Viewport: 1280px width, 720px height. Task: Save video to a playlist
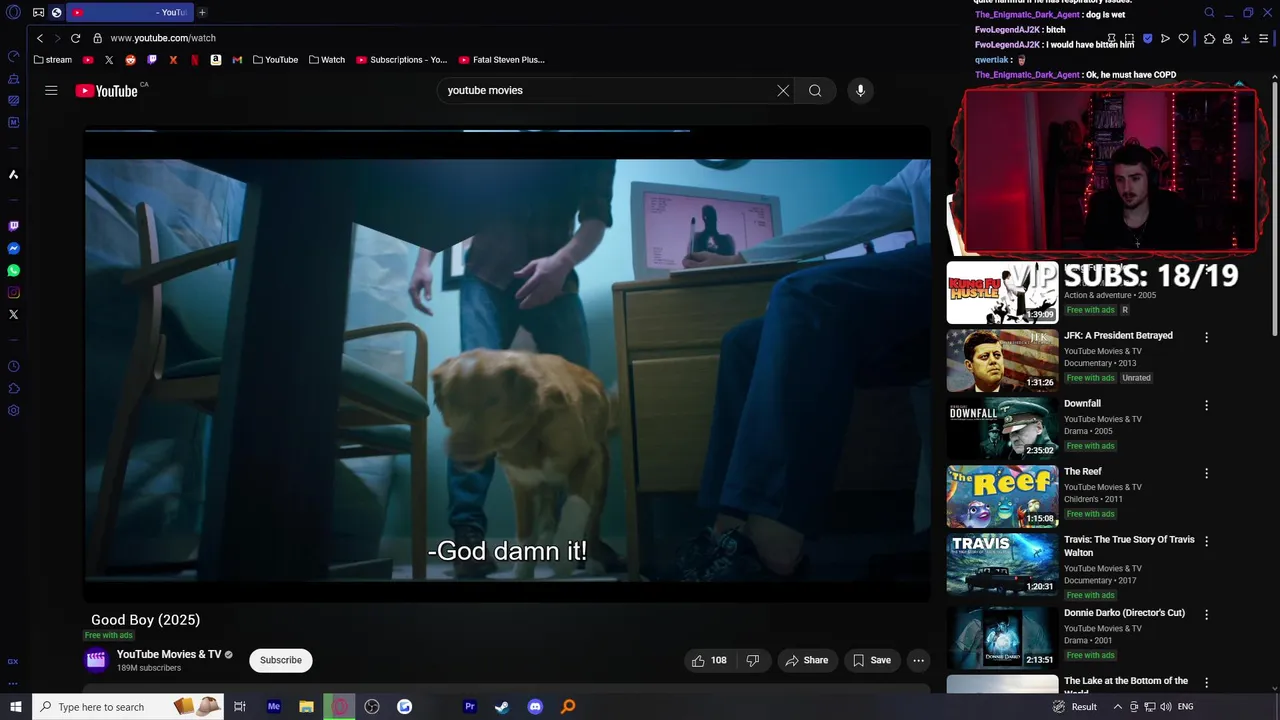point(872,660)
